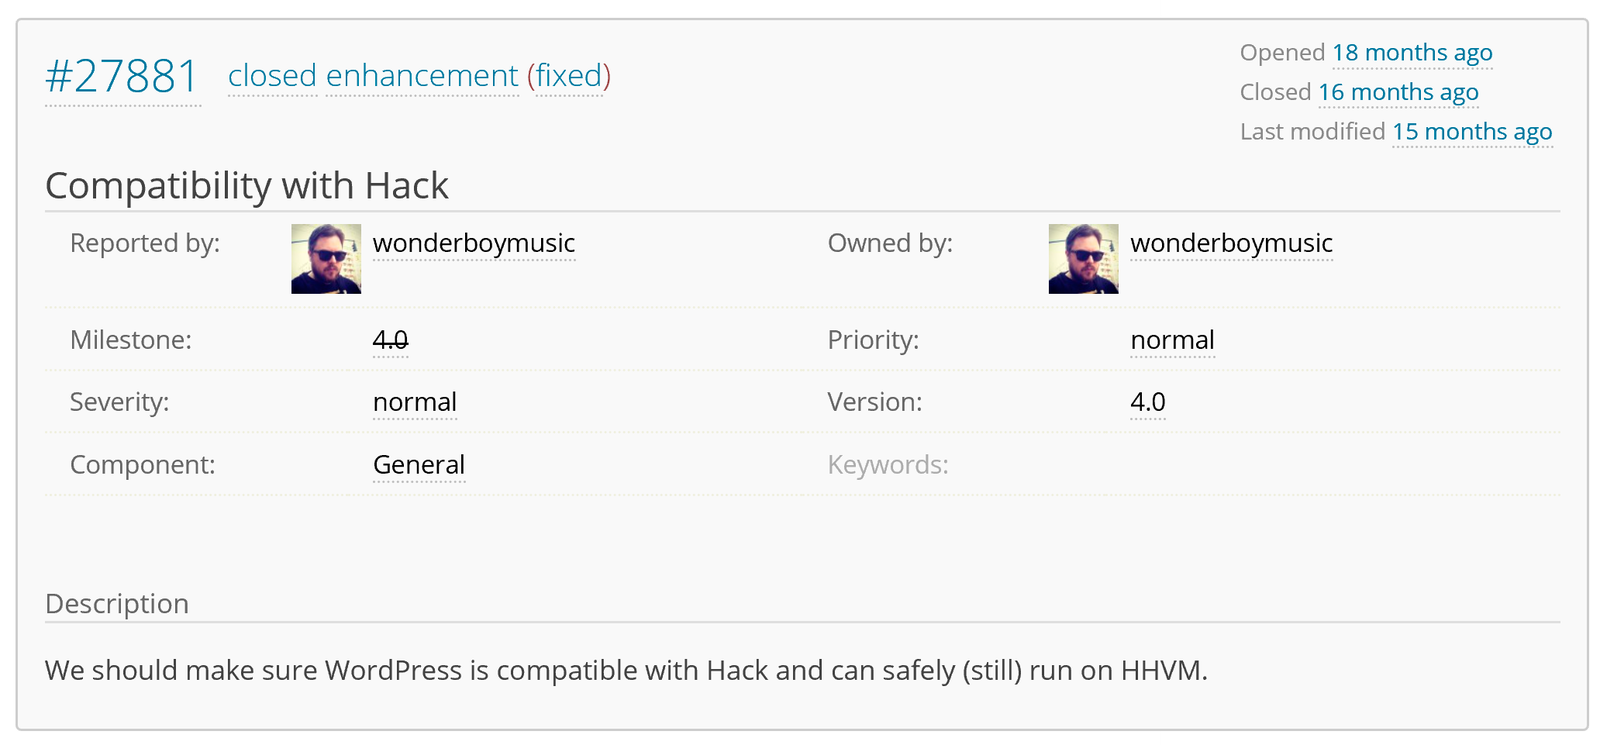1600x745 pixels.
Task: Click the 'Keywords:' field label
Action: [x=888, y=465]
